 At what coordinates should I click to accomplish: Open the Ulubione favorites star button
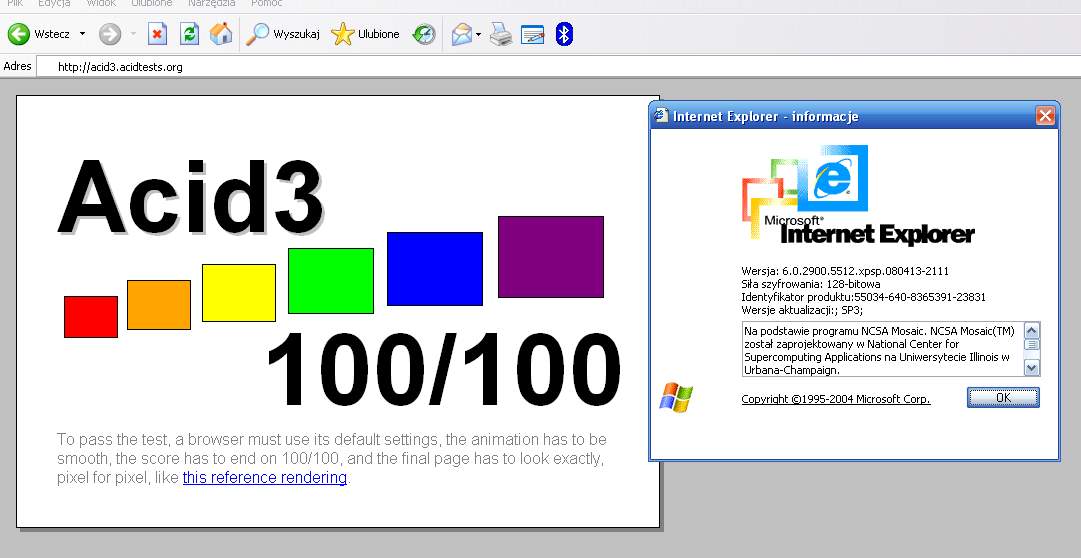365,34
